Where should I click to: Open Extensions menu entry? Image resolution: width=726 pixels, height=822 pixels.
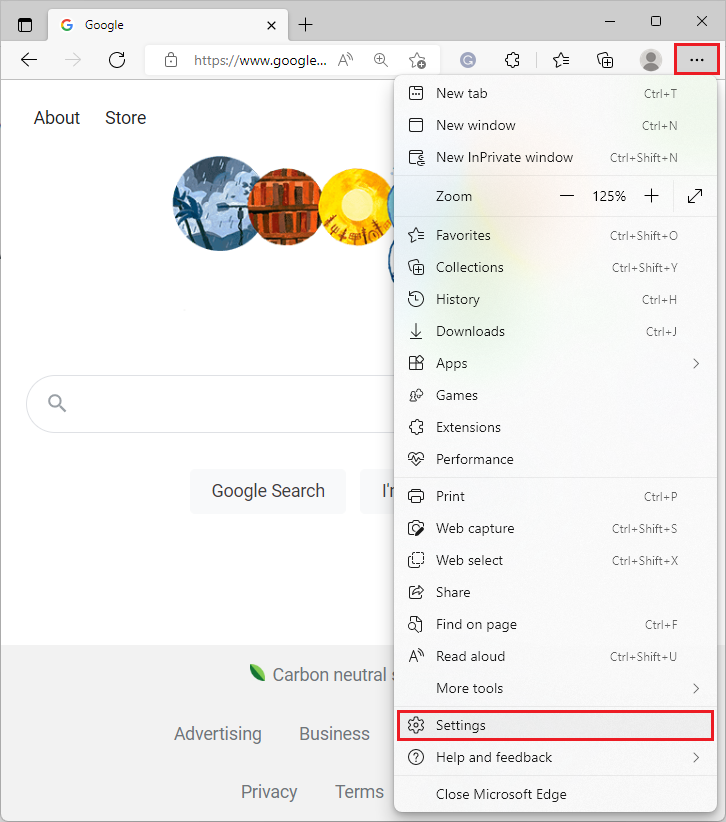(555, 427)
